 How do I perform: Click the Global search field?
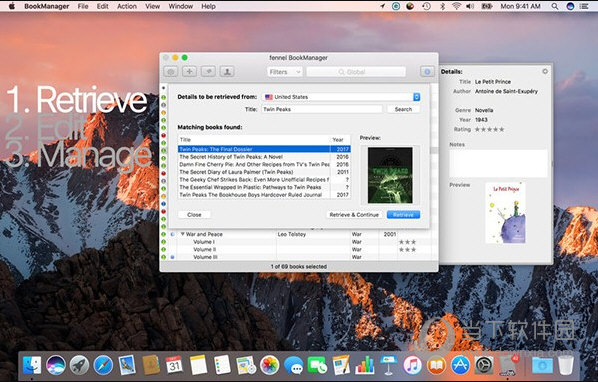(x=356, y=72)
